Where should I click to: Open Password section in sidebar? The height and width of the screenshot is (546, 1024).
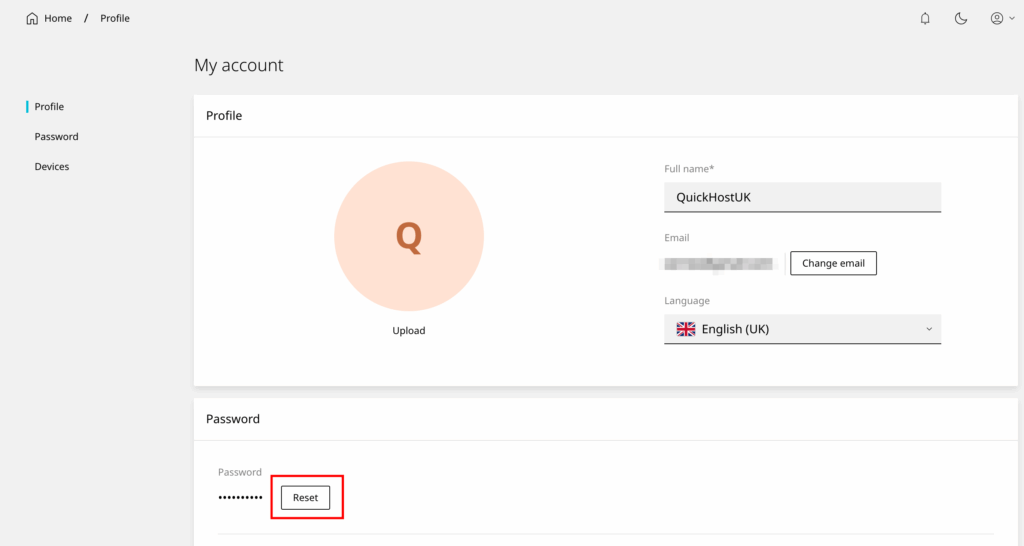pyautogui.click(x=56, y=136)
